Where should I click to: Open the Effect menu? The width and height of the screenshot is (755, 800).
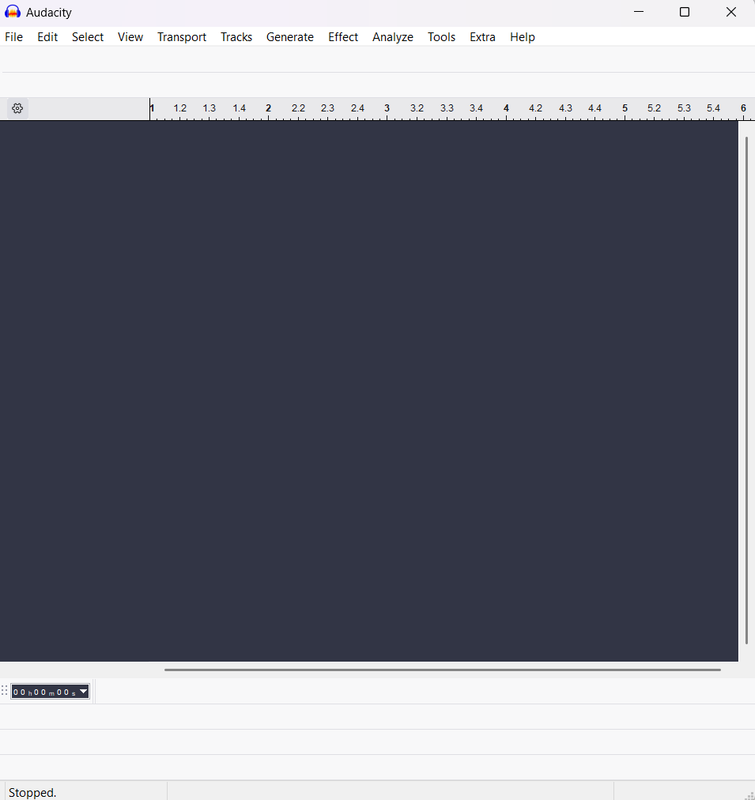point(343,37)
